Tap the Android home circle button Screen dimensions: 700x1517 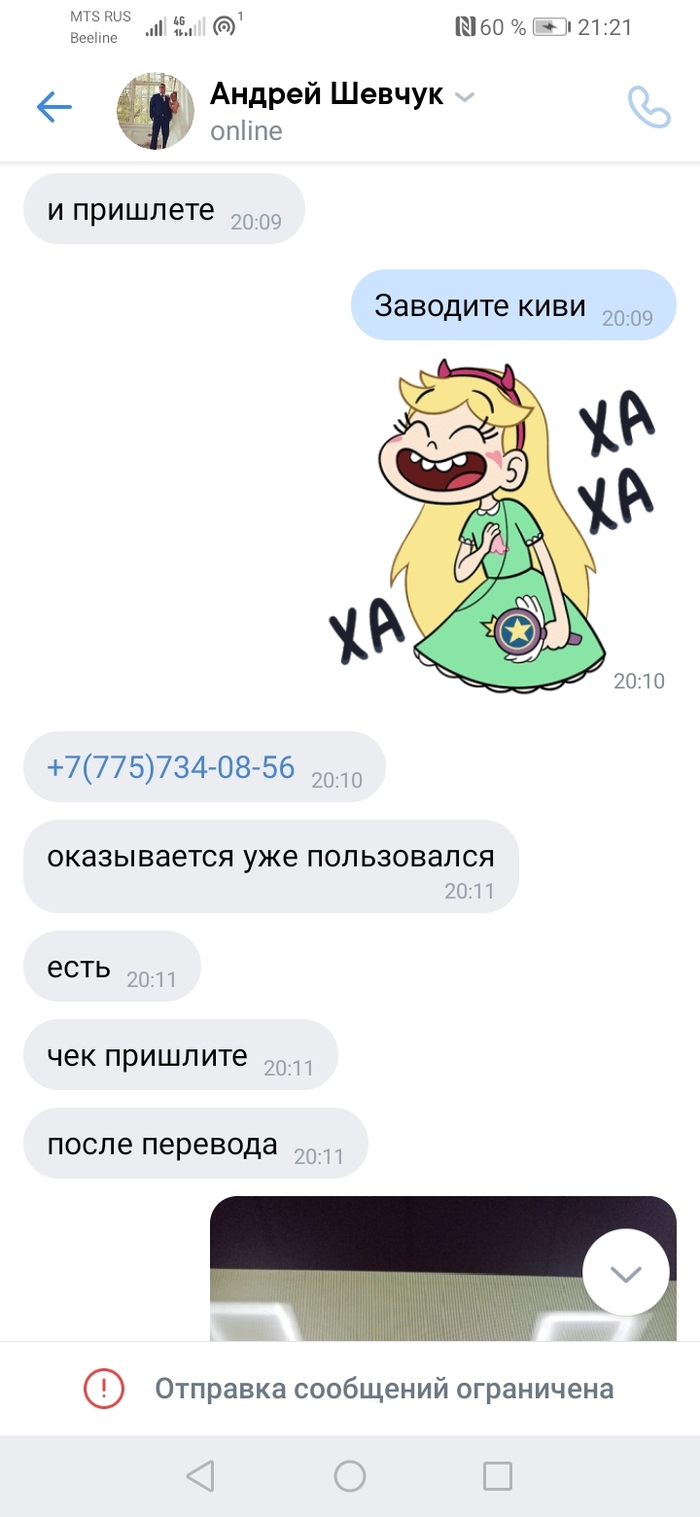click(349, 1475)
